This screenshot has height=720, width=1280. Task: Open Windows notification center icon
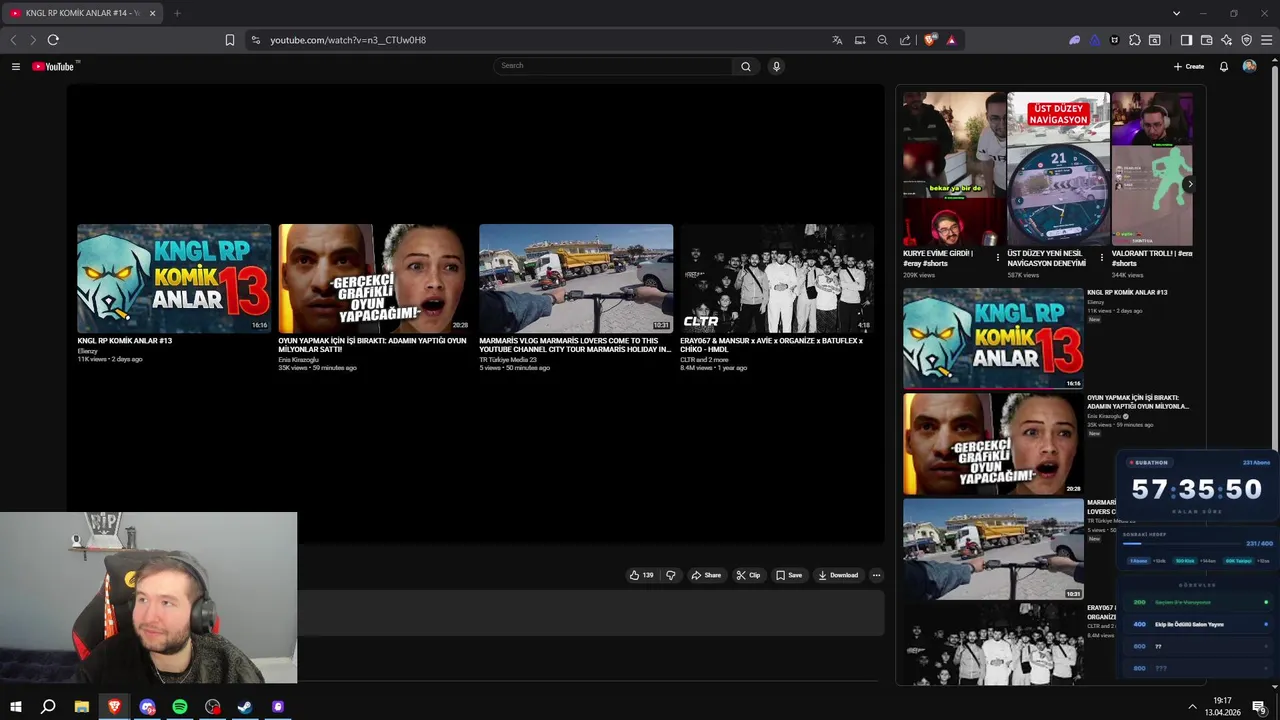[1259, 707]
